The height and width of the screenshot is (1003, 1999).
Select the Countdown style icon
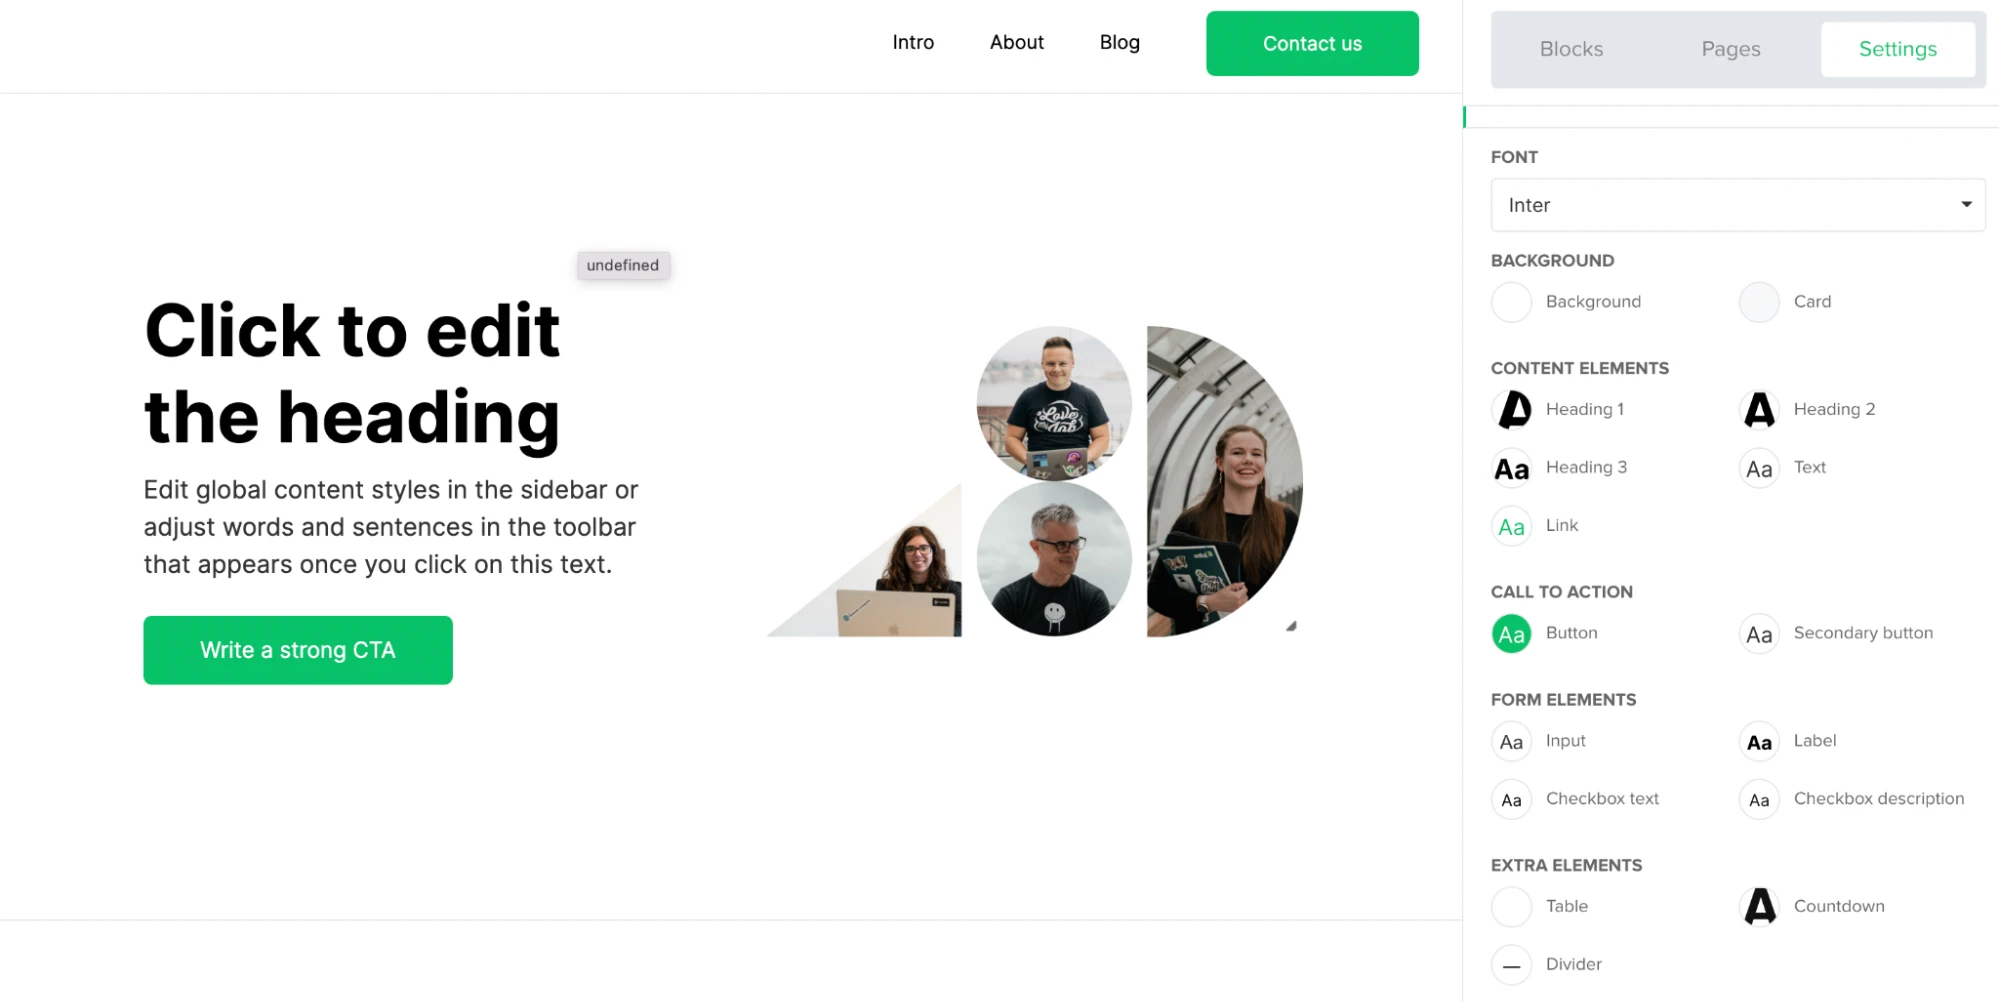1759,907
